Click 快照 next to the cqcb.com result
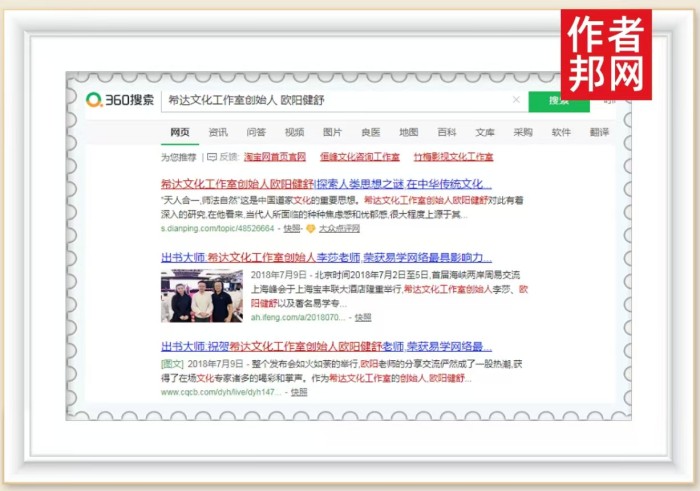The height and width of the screenshot is (491, 700). tap(299, 393)
